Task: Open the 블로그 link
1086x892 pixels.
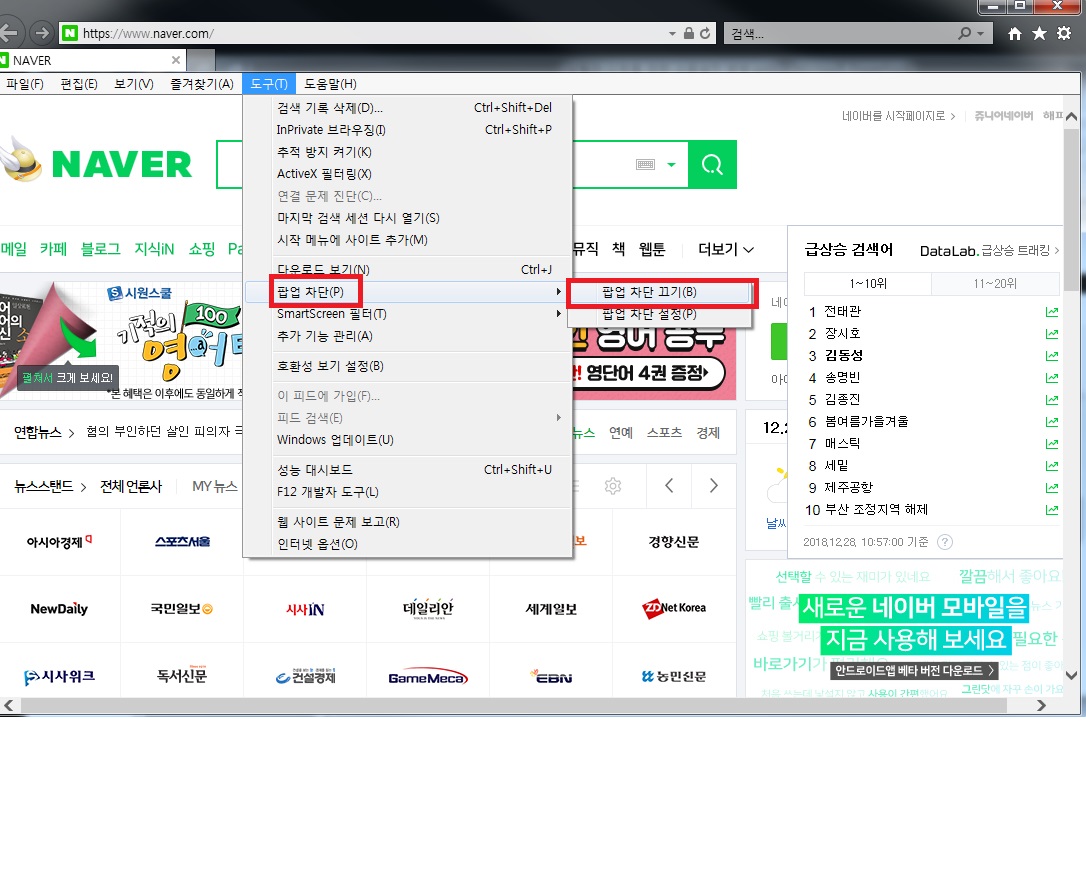Action: click(100, 249)
